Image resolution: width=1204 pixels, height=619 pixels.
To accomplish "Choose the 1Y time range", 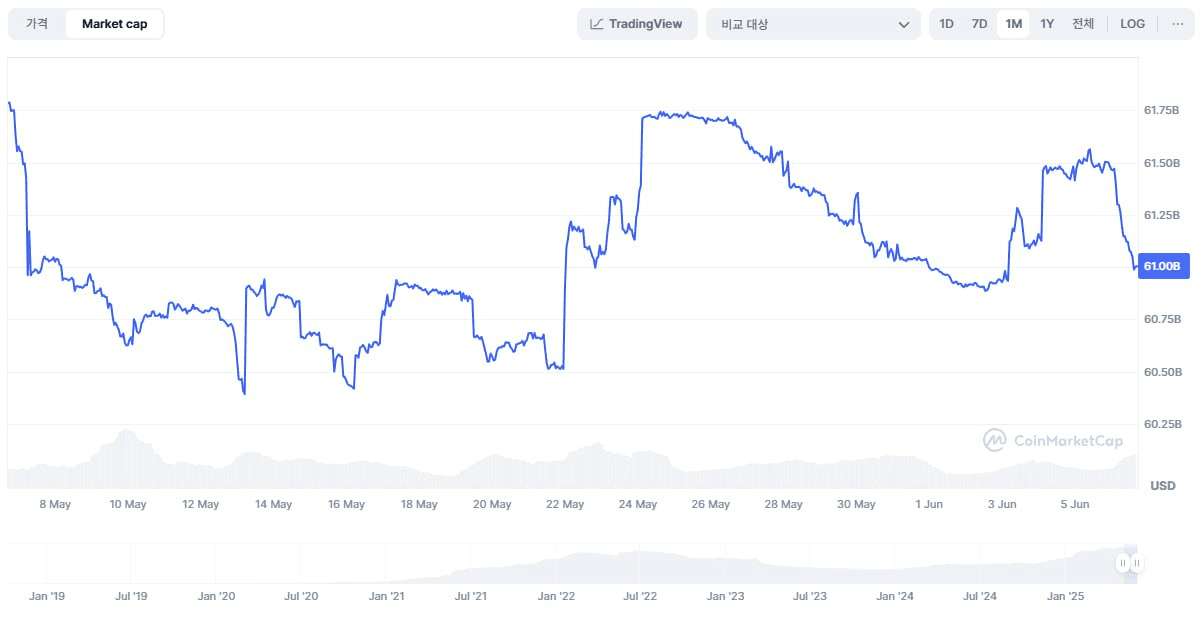I will pos(1047,24).
